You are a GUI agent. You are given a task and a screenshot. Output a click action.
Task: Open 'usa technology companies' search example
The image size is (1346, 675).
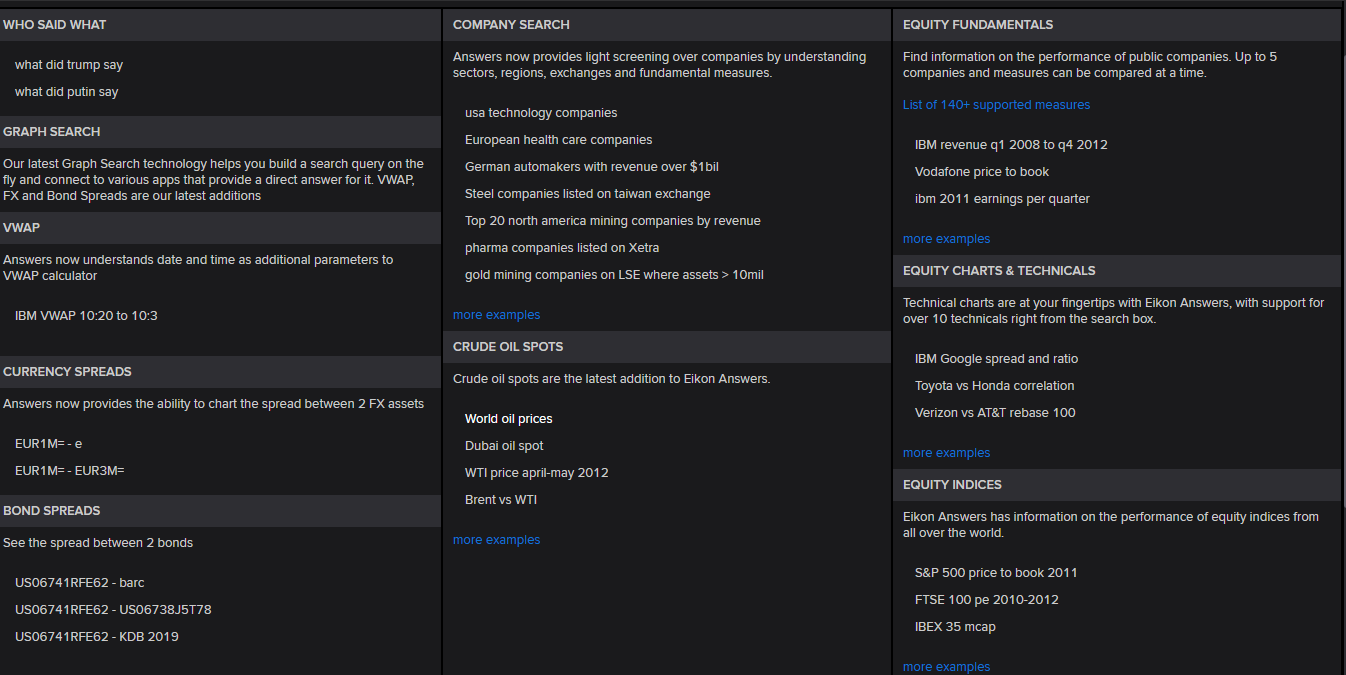[x=541, y=113]
